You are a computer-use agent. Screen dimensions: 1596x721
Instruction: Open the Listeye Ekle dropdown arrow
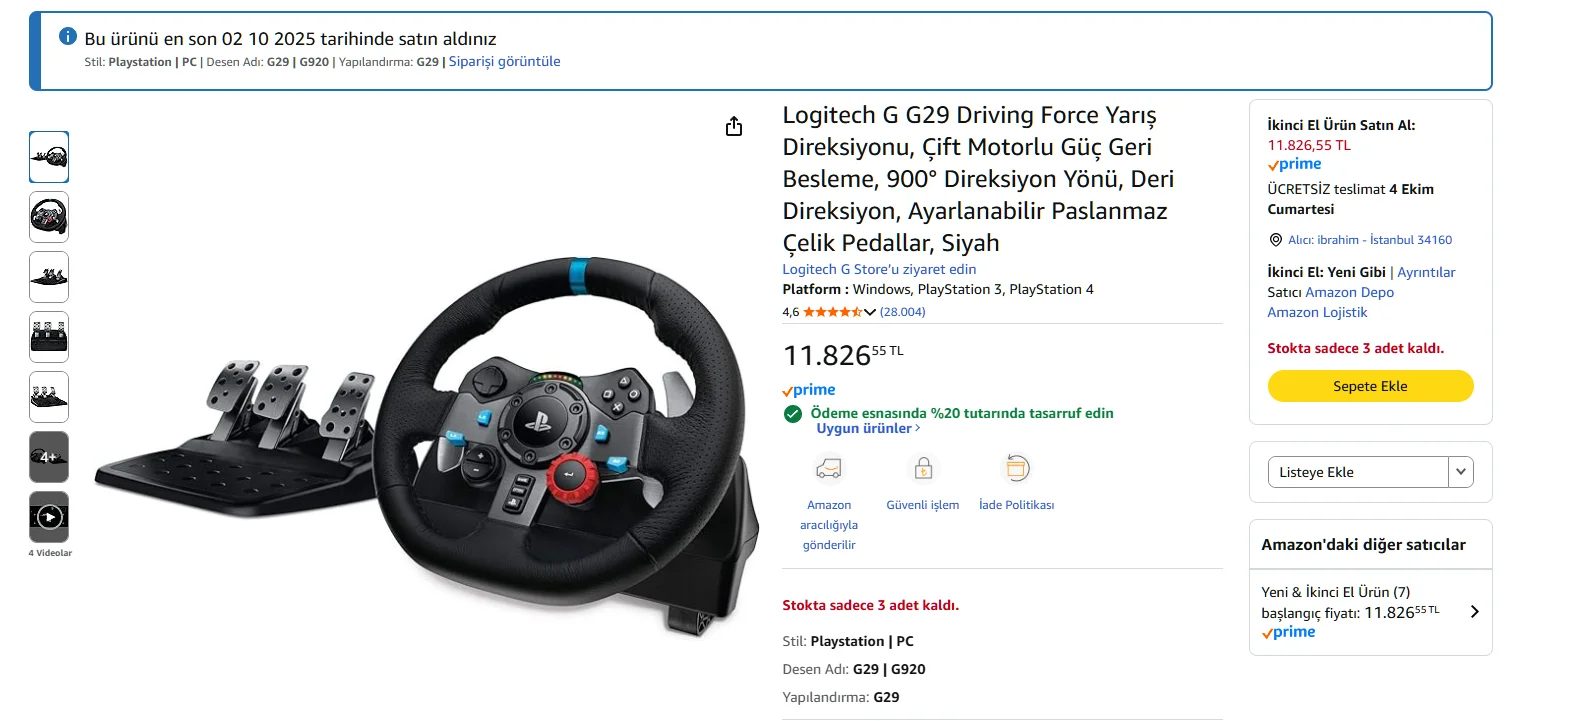(x=1461, y=472)
